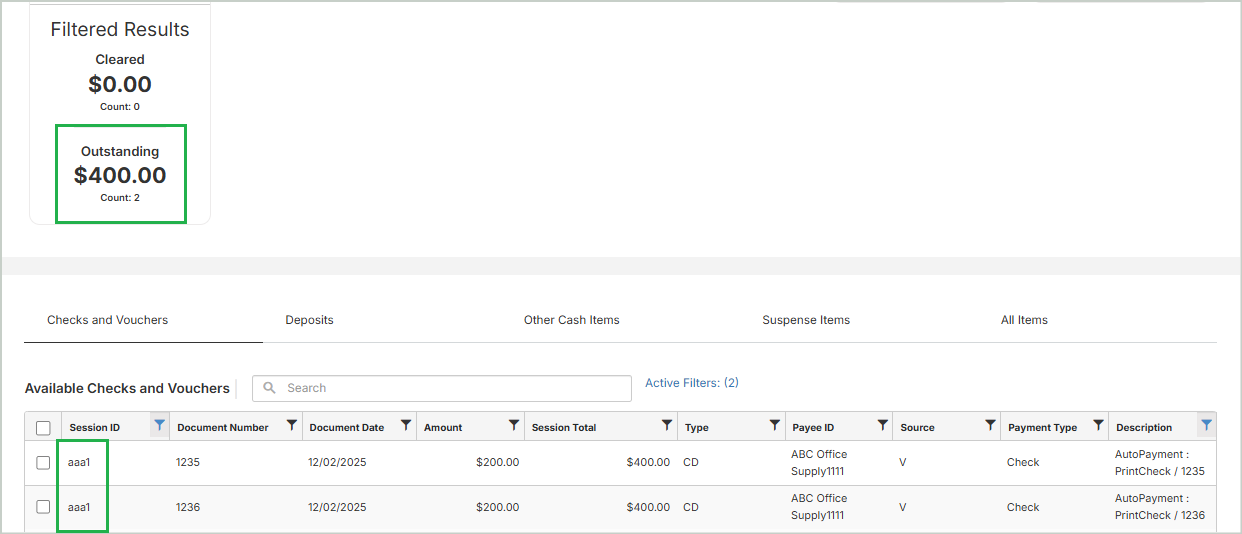
Task: Show the All Items tab
Action: (x=1024, y=320)
